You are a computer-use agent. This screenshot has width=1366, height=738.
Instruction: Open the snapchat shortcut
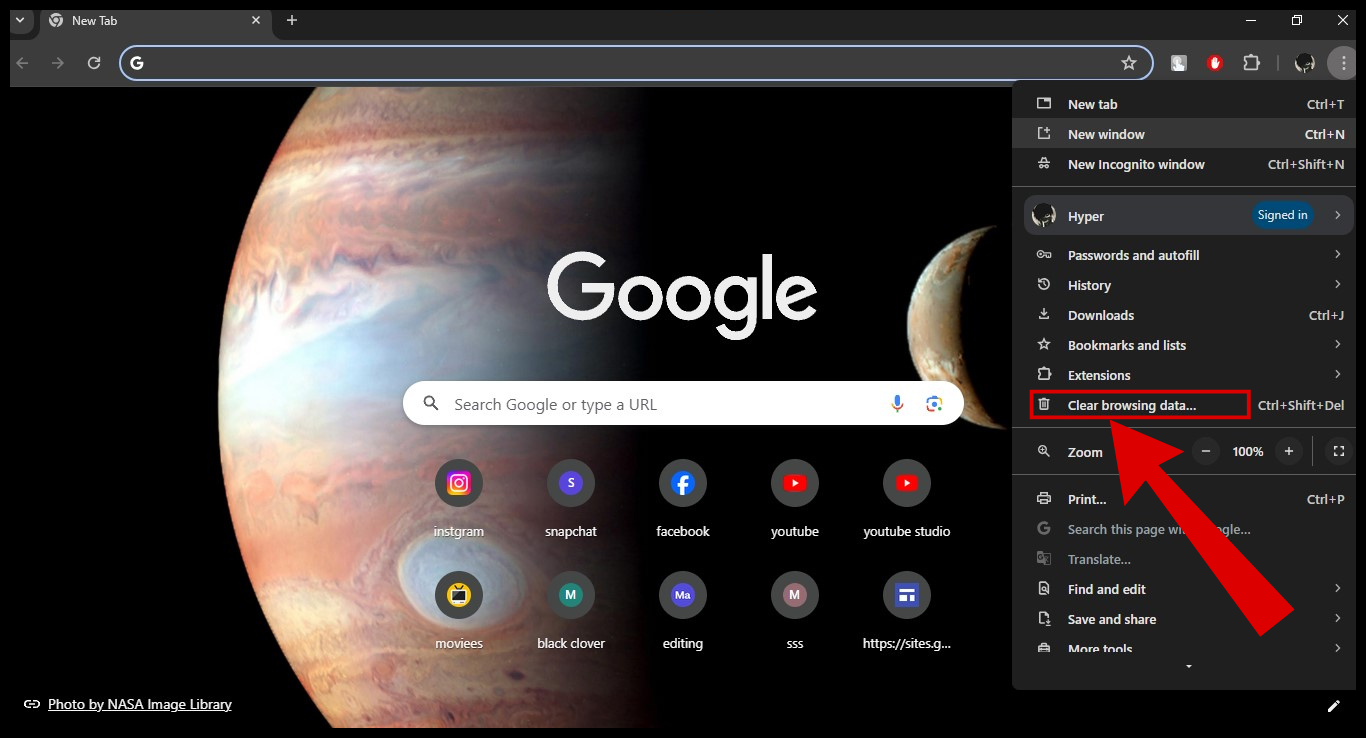click(571, 497)
